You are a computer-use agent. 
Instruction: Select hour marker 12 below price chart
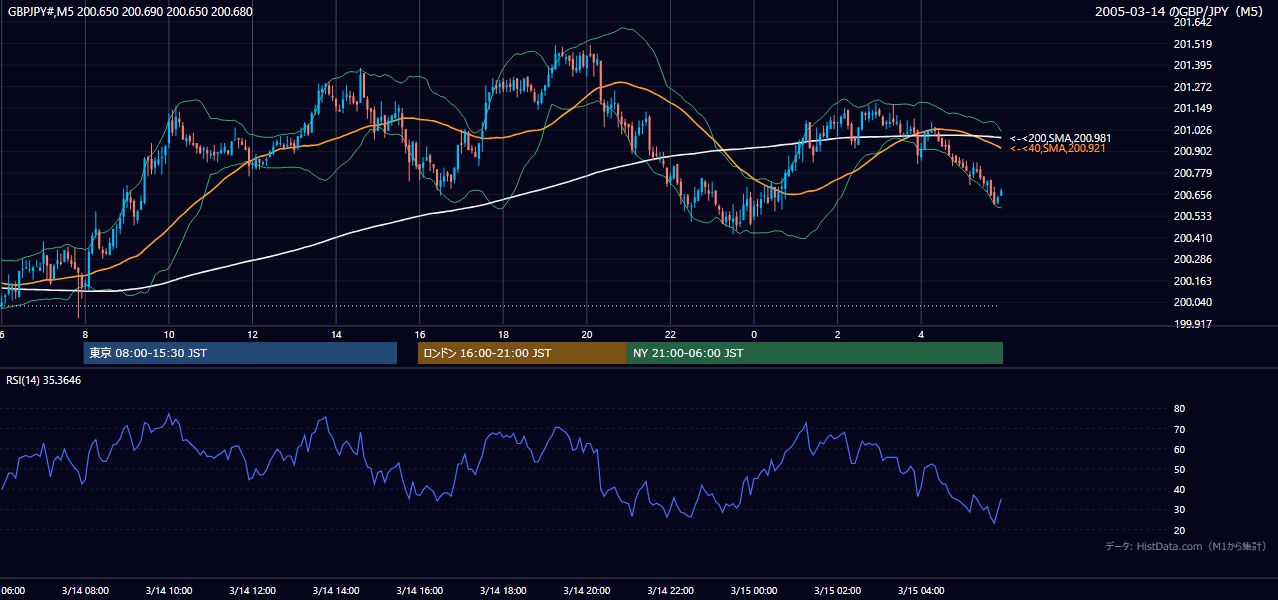[252, 335]
